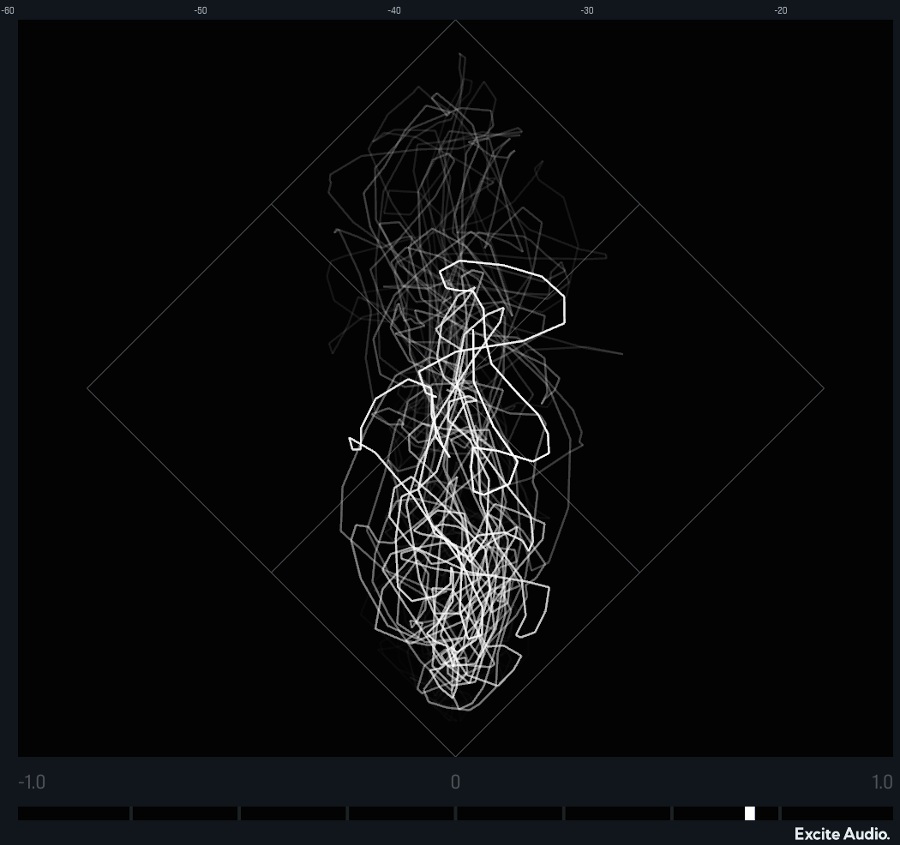Click the leftmost segment of the correlation meter
This screenshot has height=845, width=900.
(73, 813)
